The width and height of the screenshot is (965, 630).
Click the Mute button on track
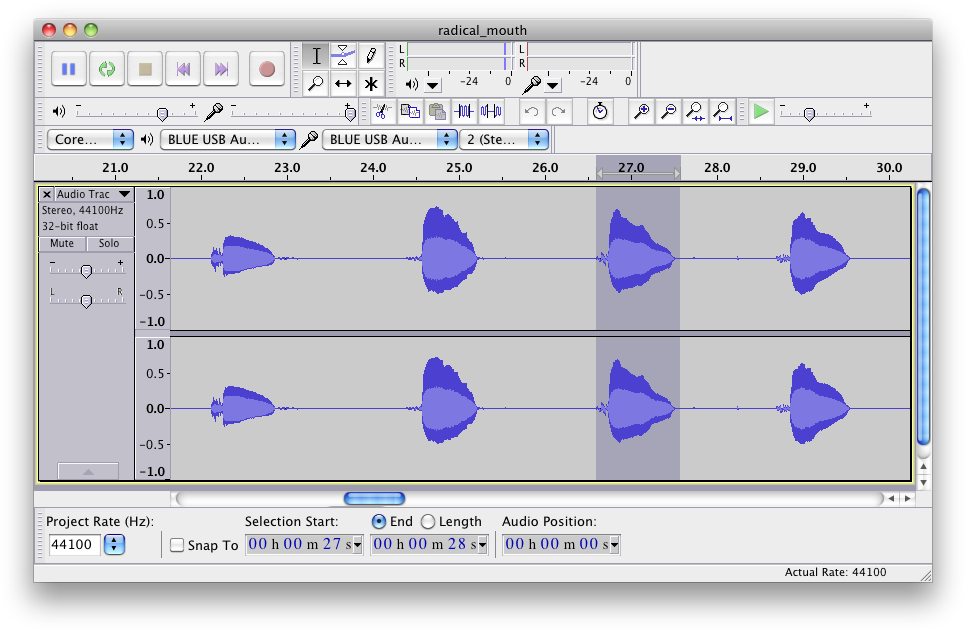pyautogui.click(x=62, y=243)
